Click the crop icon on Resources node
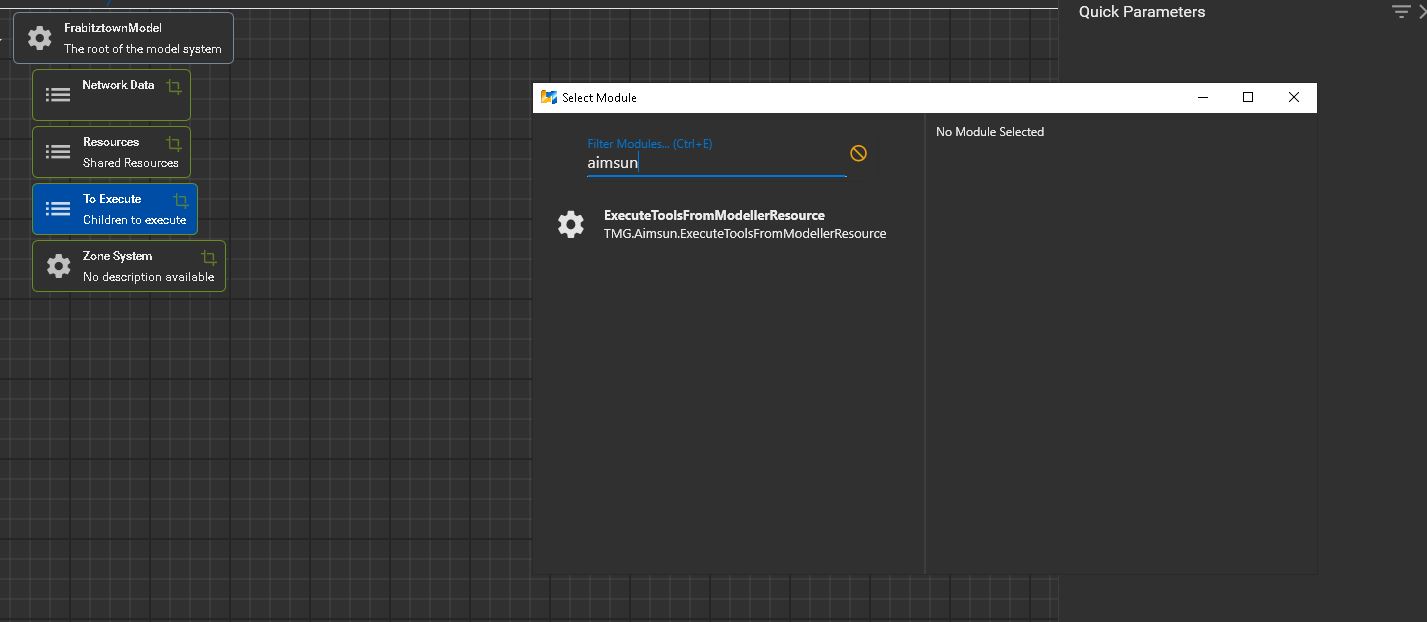Screen dimensions: 1427x622 click(x=174, y=144)
